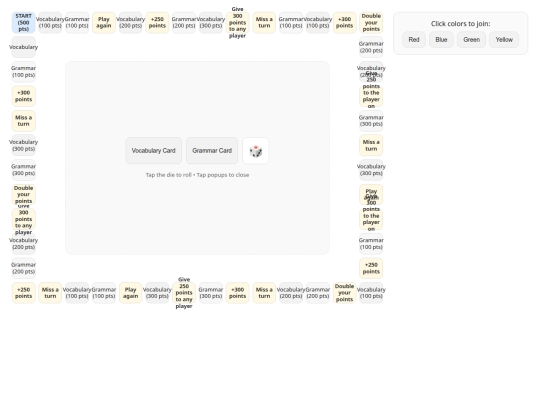This screenshot has height=405, width=540.
Task: Join the game as Blue
Action: 441,40
